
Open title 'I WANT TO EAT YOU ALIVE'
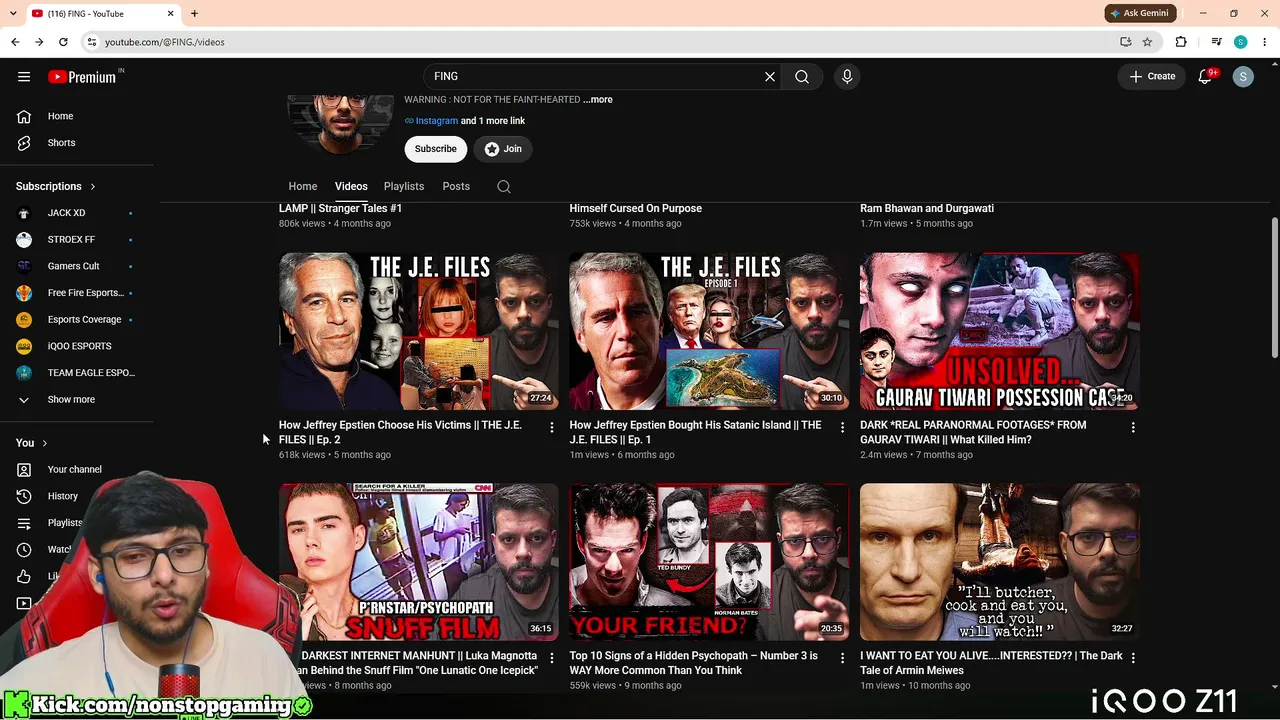point(991,663)
